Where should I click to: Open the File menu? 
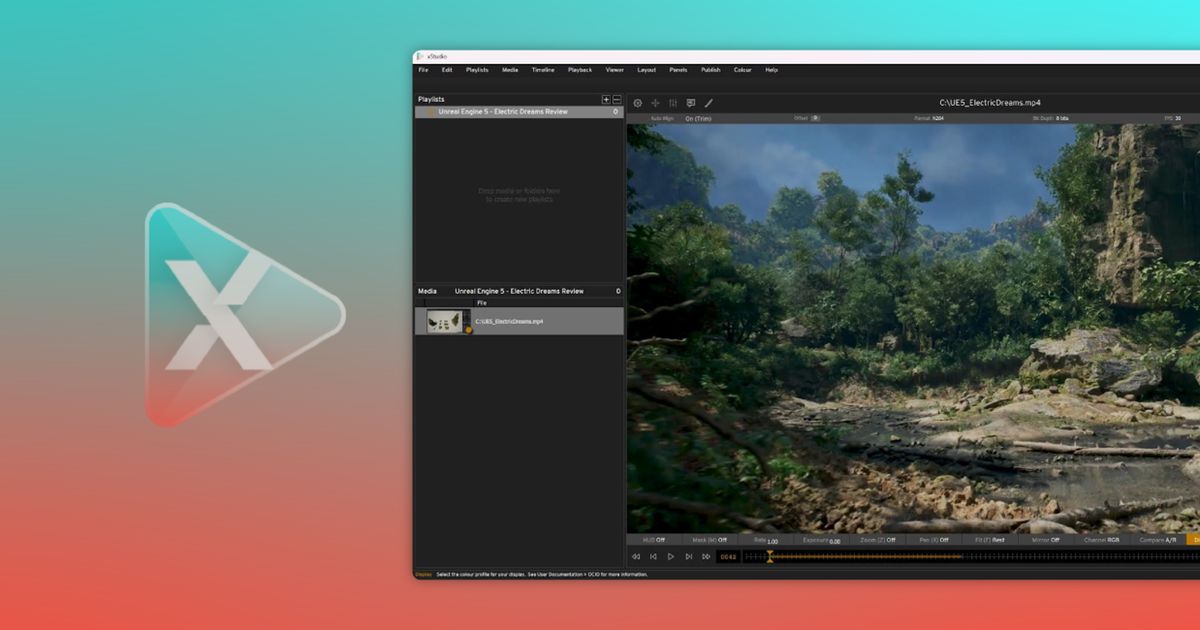pyautogui.click(x=423, y=70)
